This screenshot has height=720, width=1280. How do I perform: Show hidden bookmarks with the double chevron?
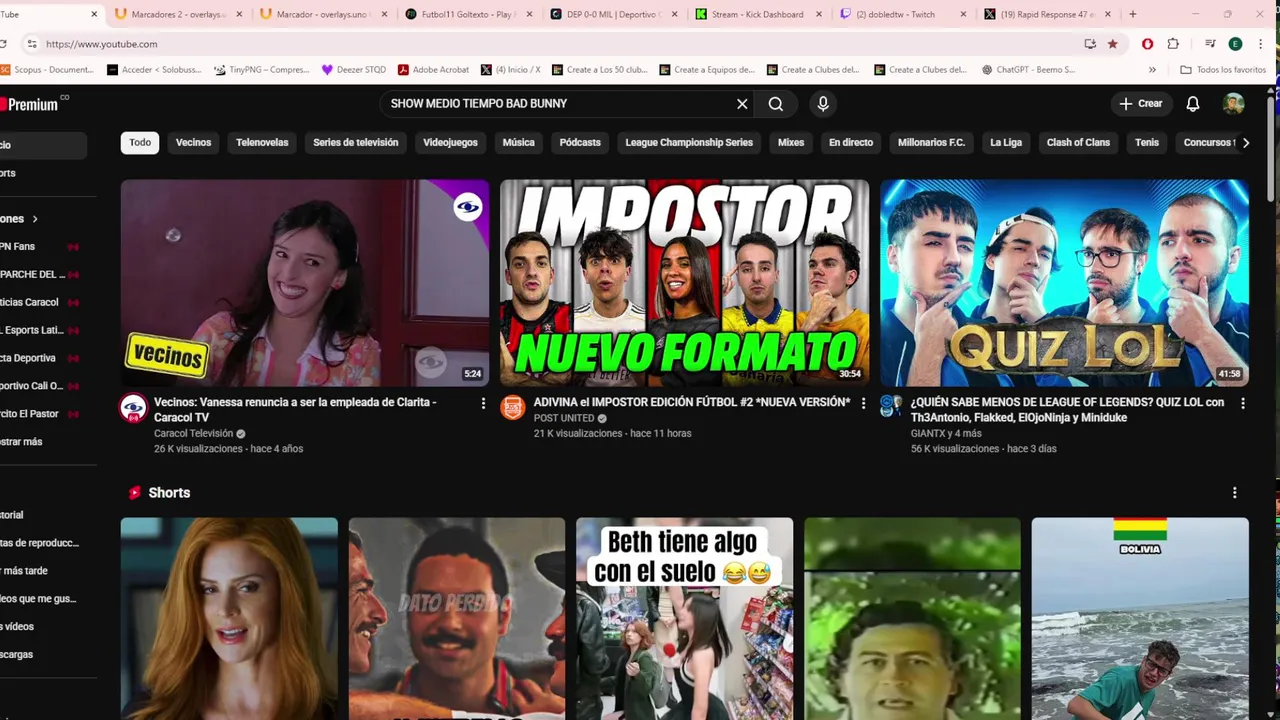click(1152, 70)
